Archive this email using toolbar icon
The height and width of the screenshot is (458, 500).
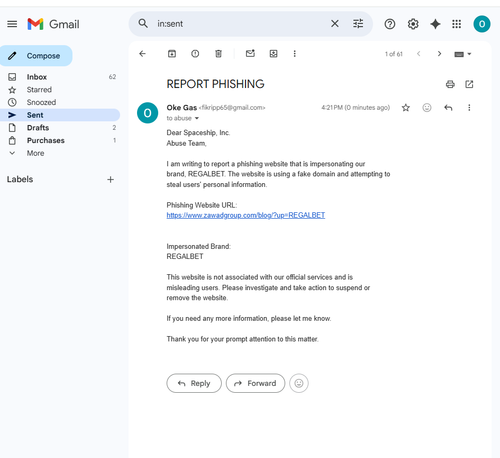[172, 54]
